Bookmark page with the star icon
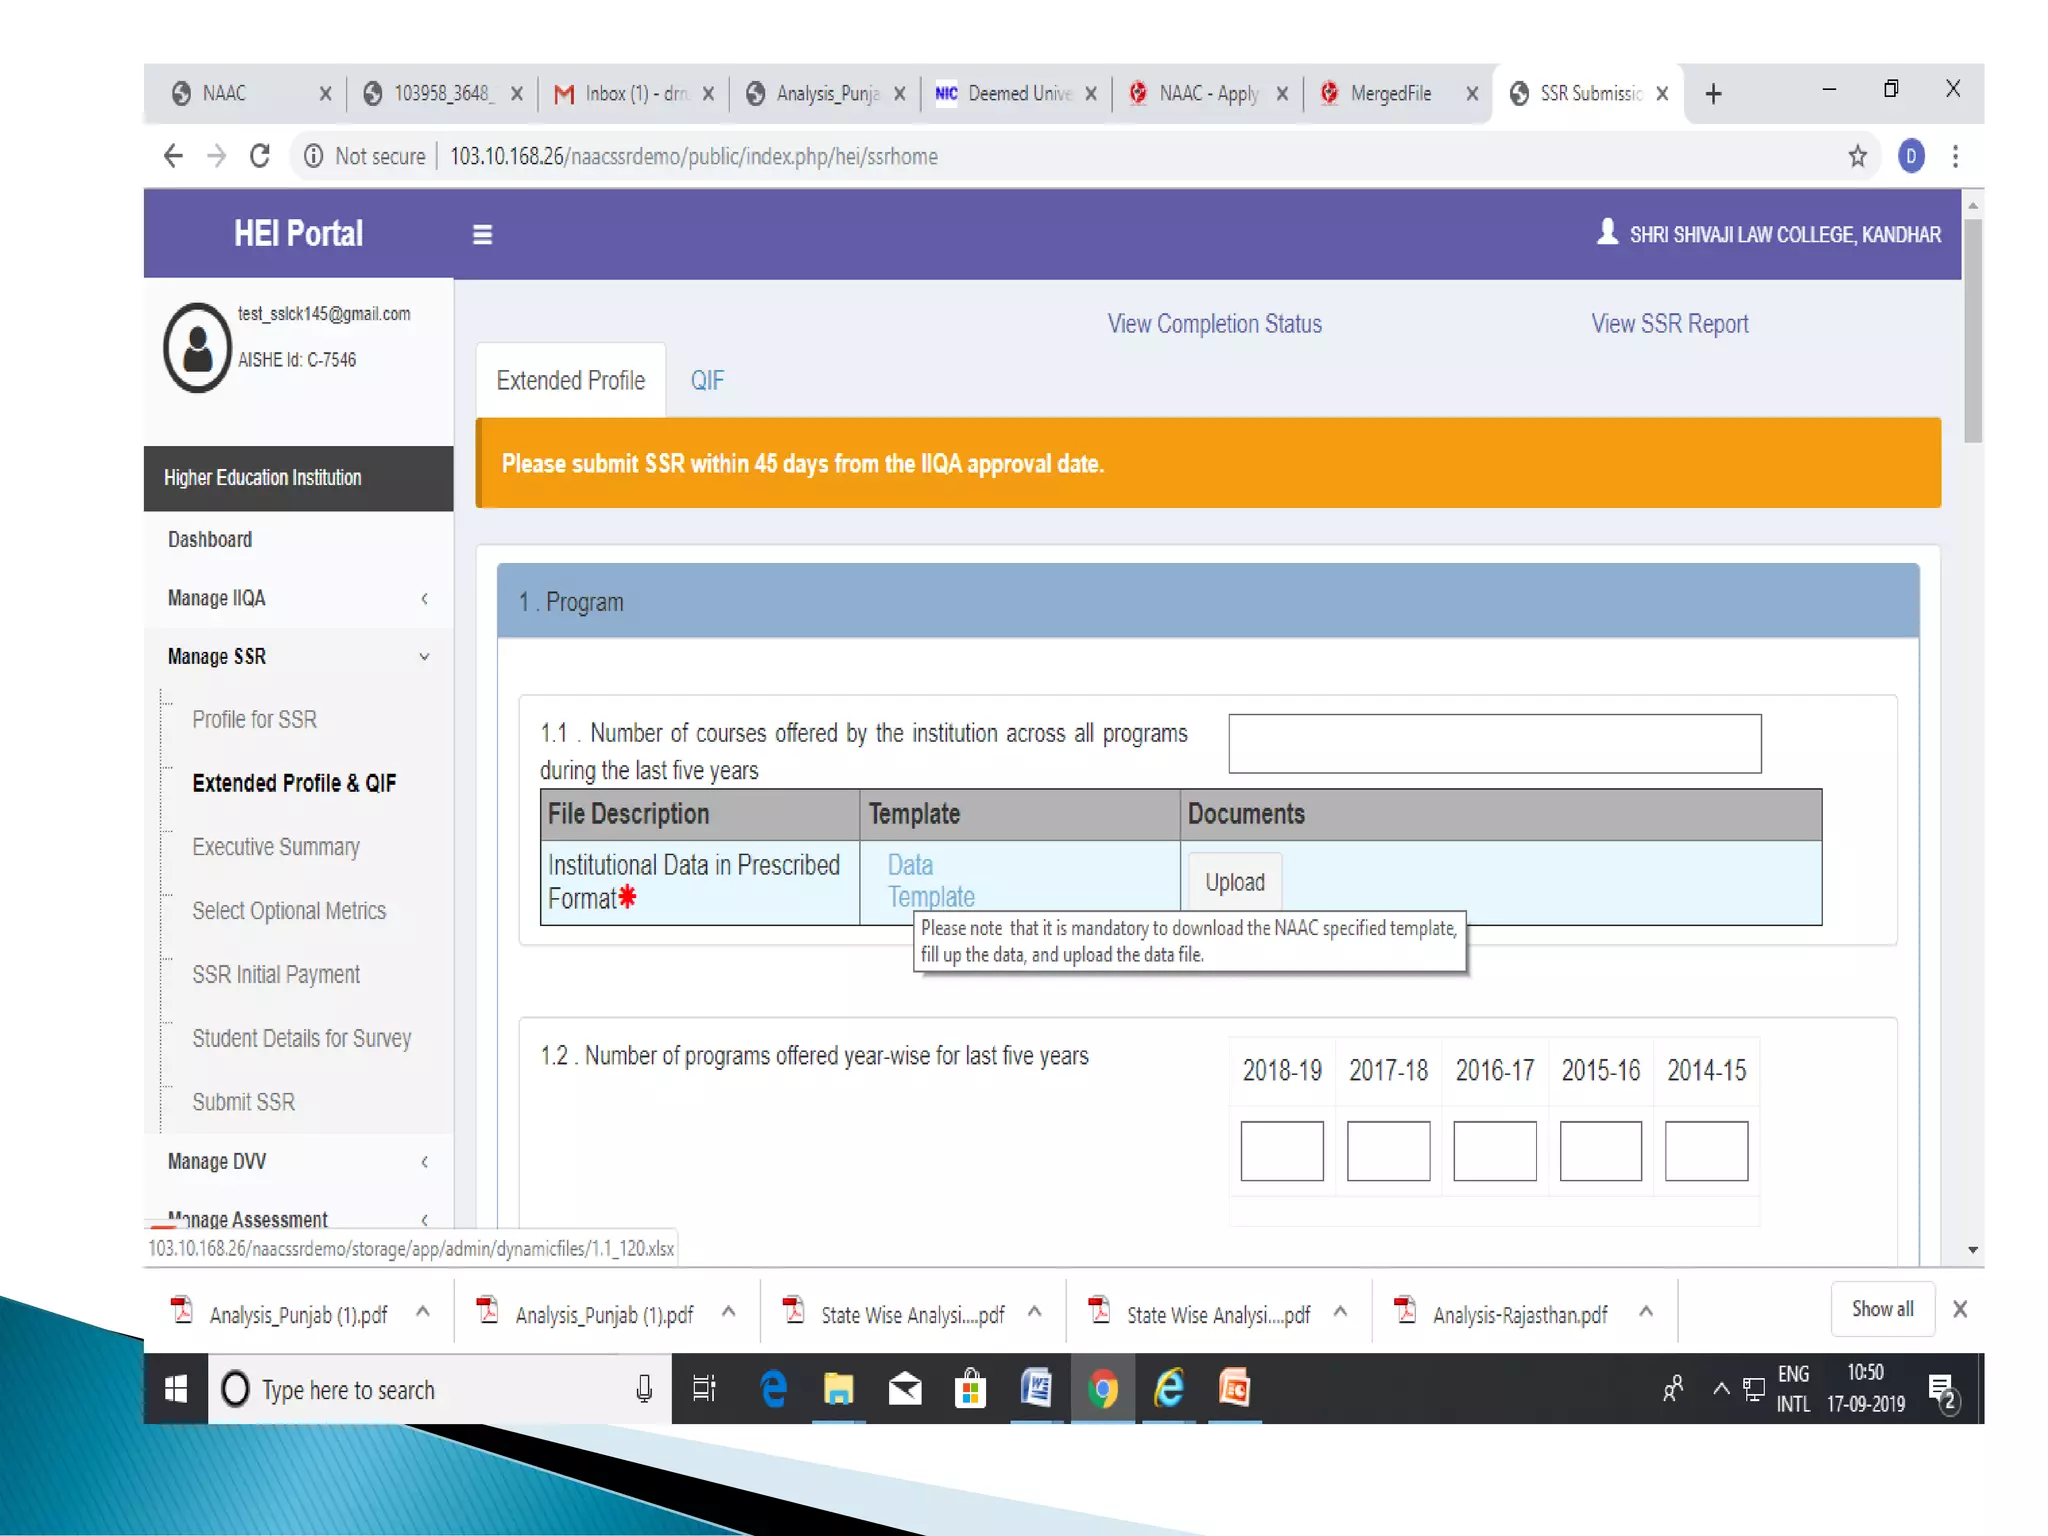 pos(1857,156)
